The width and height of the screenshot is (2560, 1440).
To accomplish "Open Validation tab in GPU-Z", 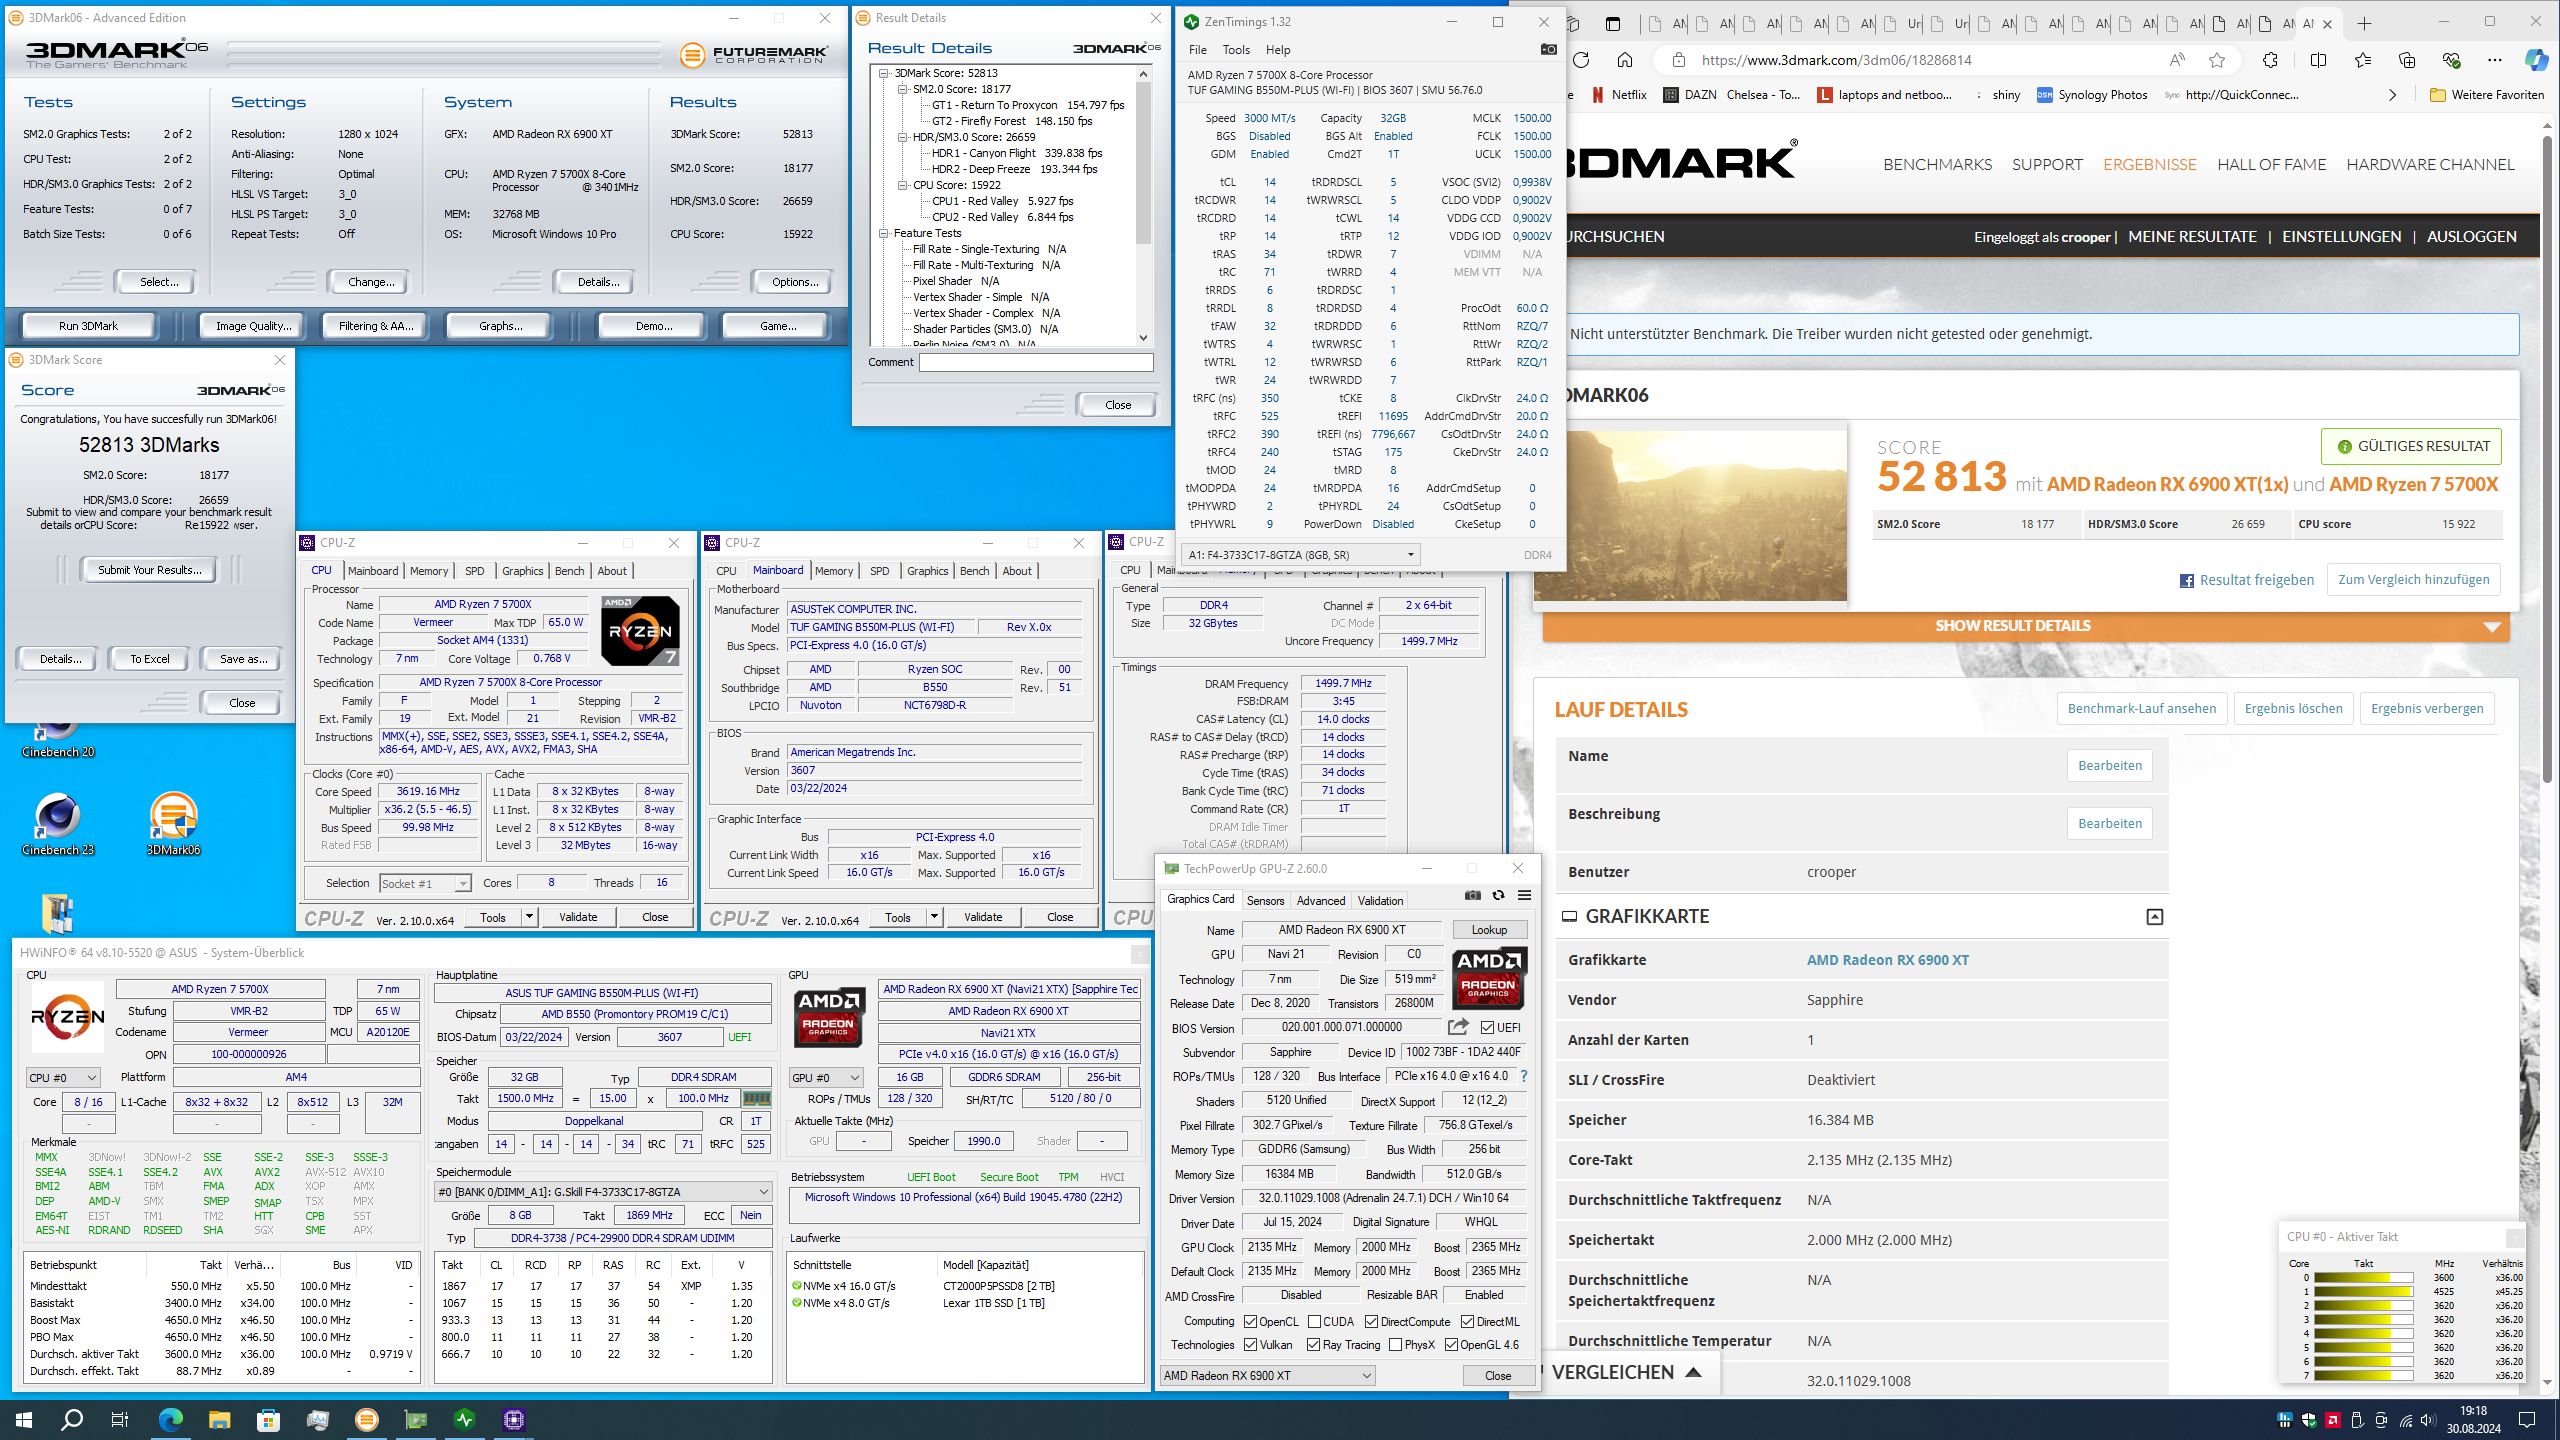I will 1380,900.
